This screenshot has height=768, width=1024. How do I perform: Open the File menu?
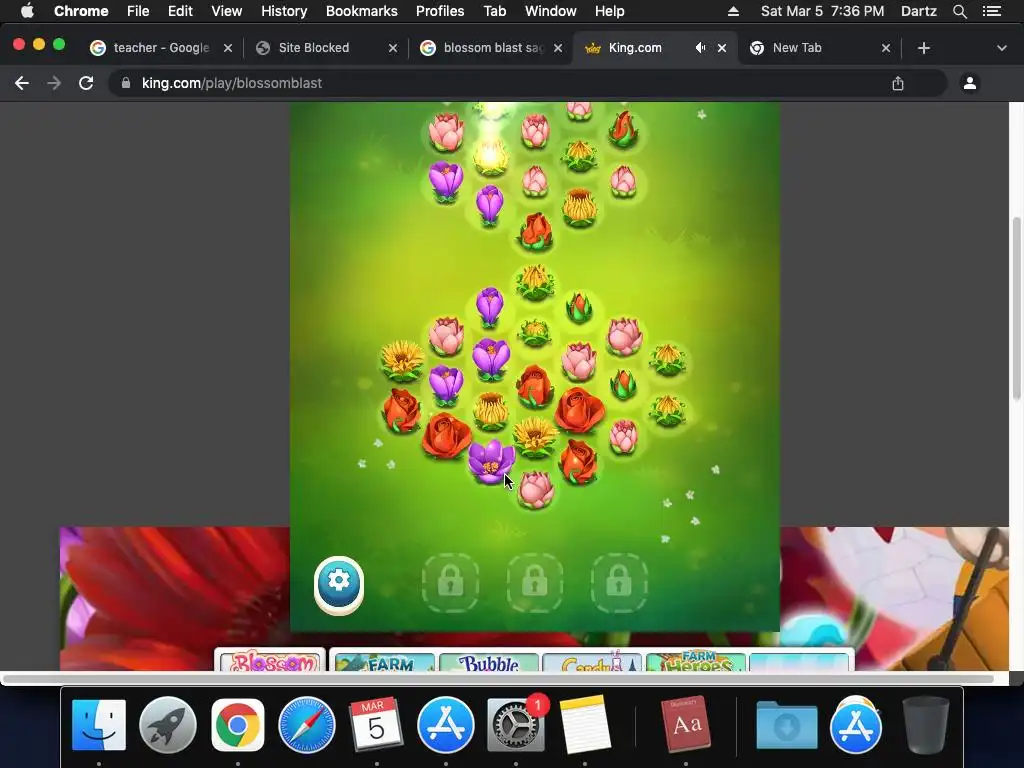click(138, 11)
